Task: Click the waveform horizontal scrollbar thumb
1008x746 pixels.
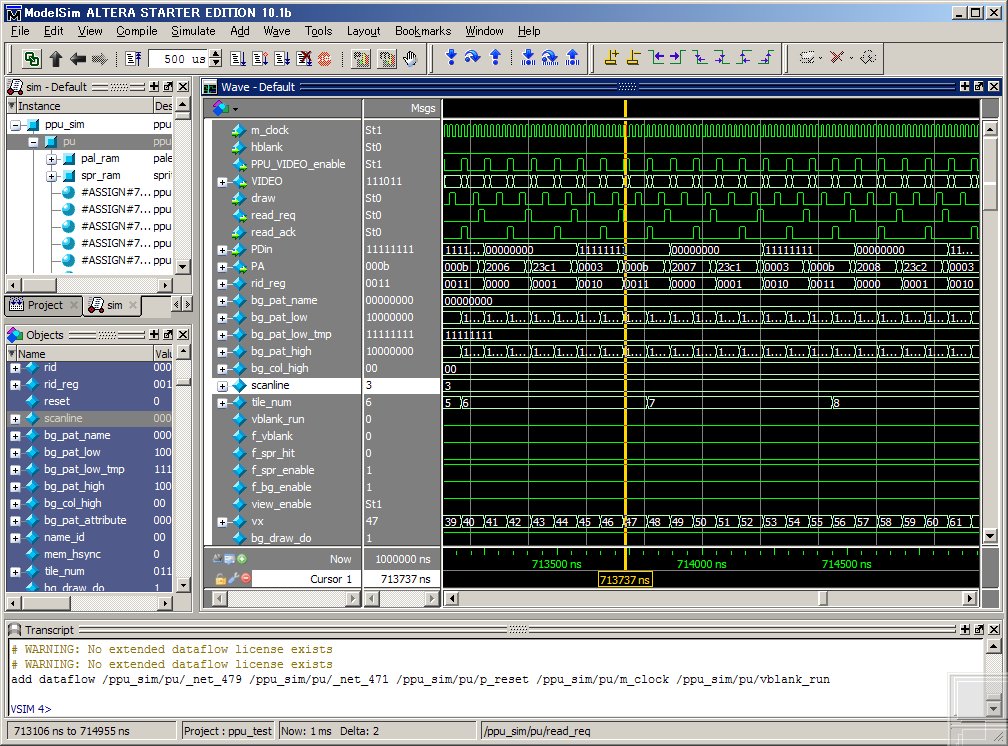Action: click(822, 599)
